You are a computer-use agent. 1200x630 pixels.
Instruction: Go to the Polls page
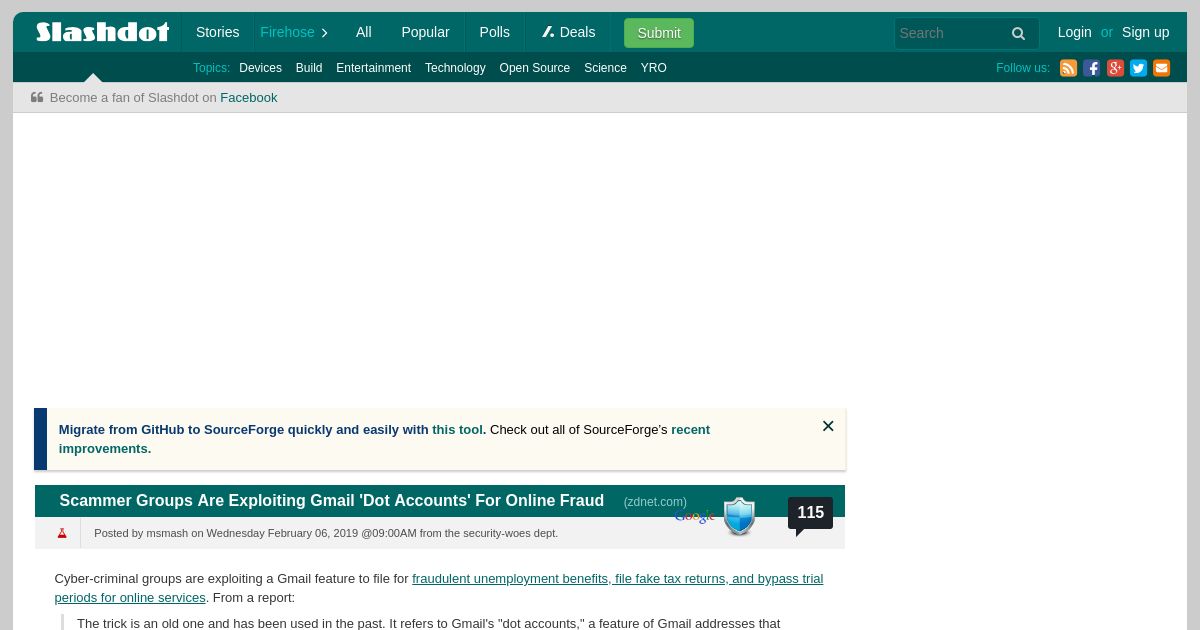(x=494, y=32)
